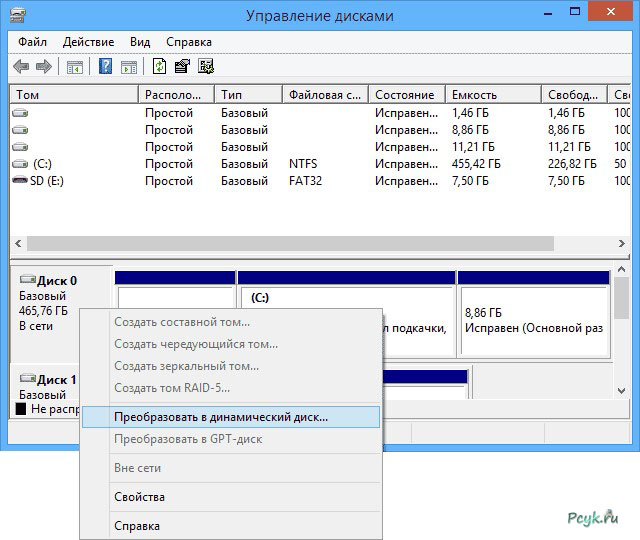The width and height of the screenshot is (640, 540).
Task: Click the 8,86 ГБ capacity cell in list
Action: click(x=470, y=130)
